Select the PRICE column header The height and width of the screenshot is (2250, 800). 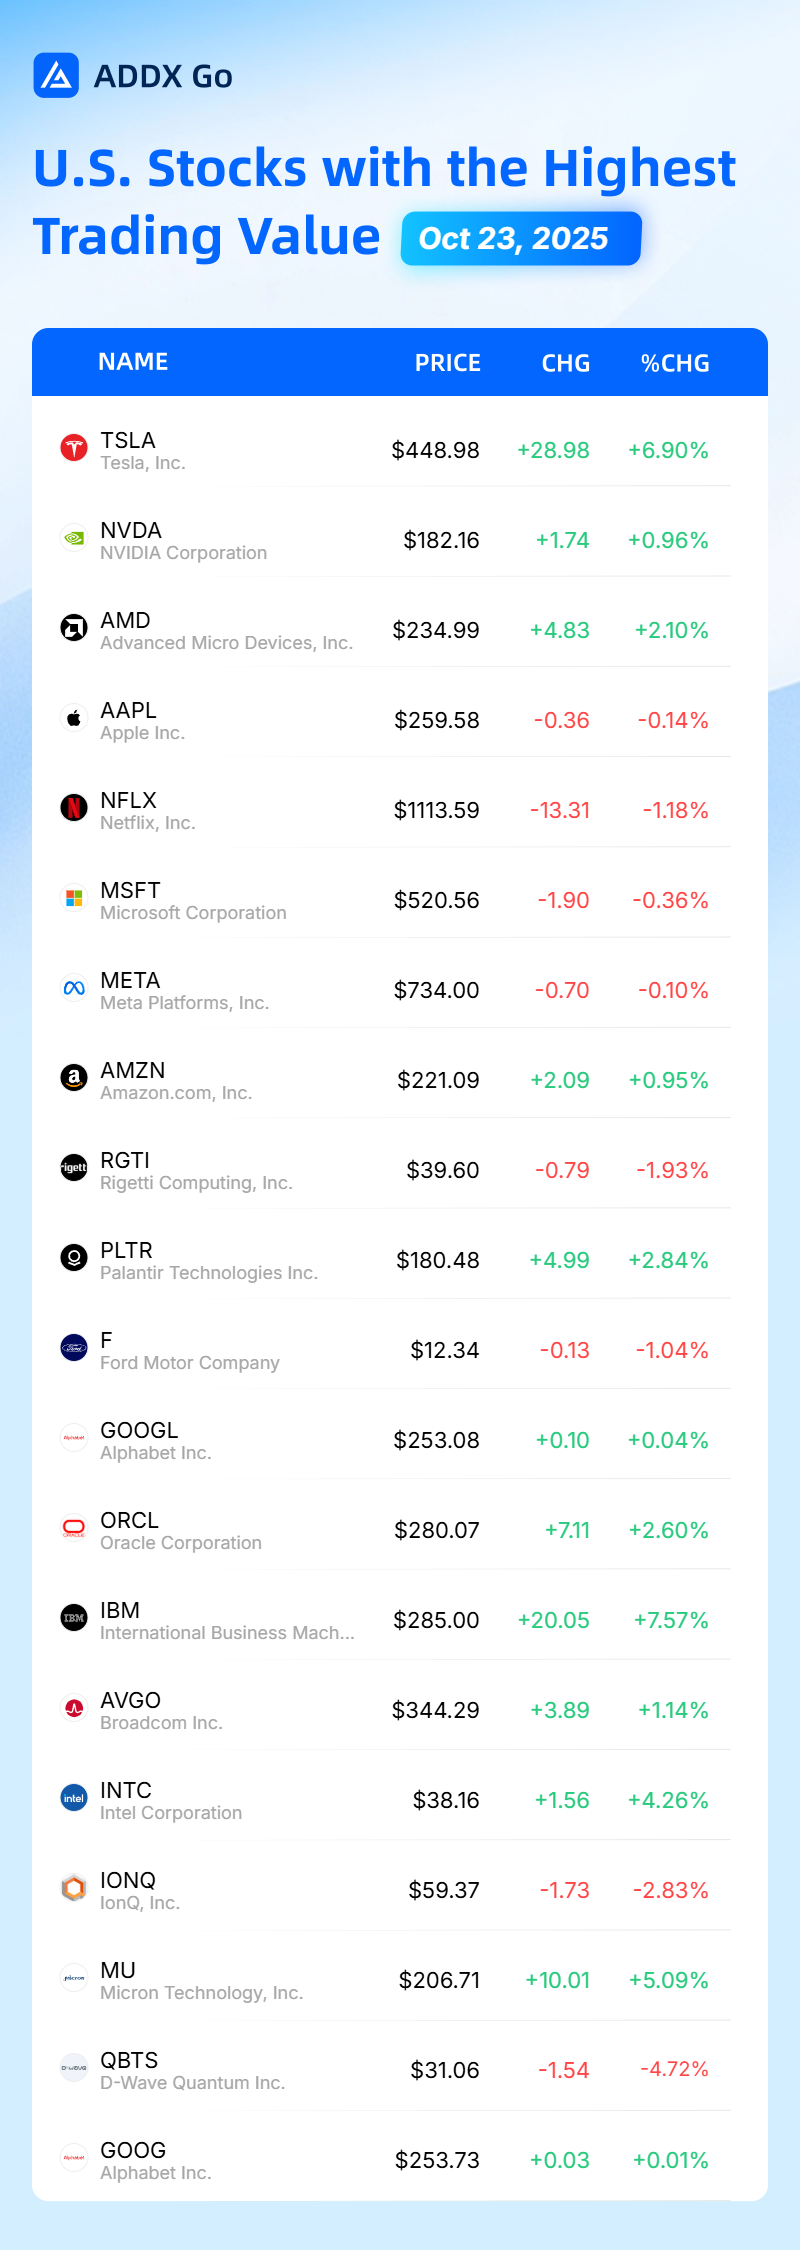pyautogui.click(x=448, y=363)
